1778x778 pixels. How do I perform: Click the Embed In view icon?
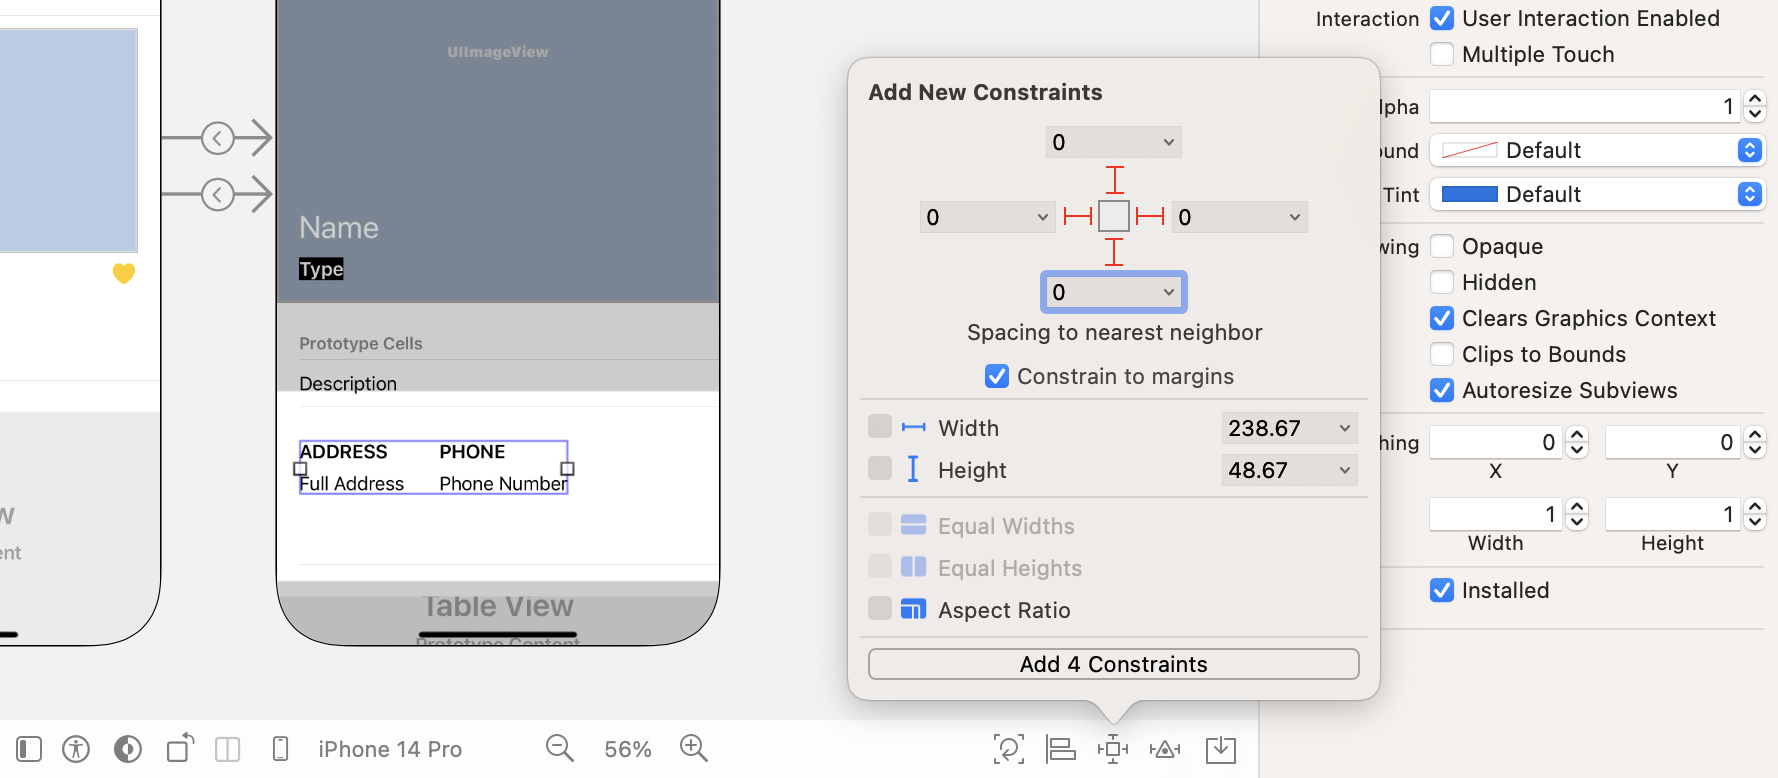tap(1220, 748)
